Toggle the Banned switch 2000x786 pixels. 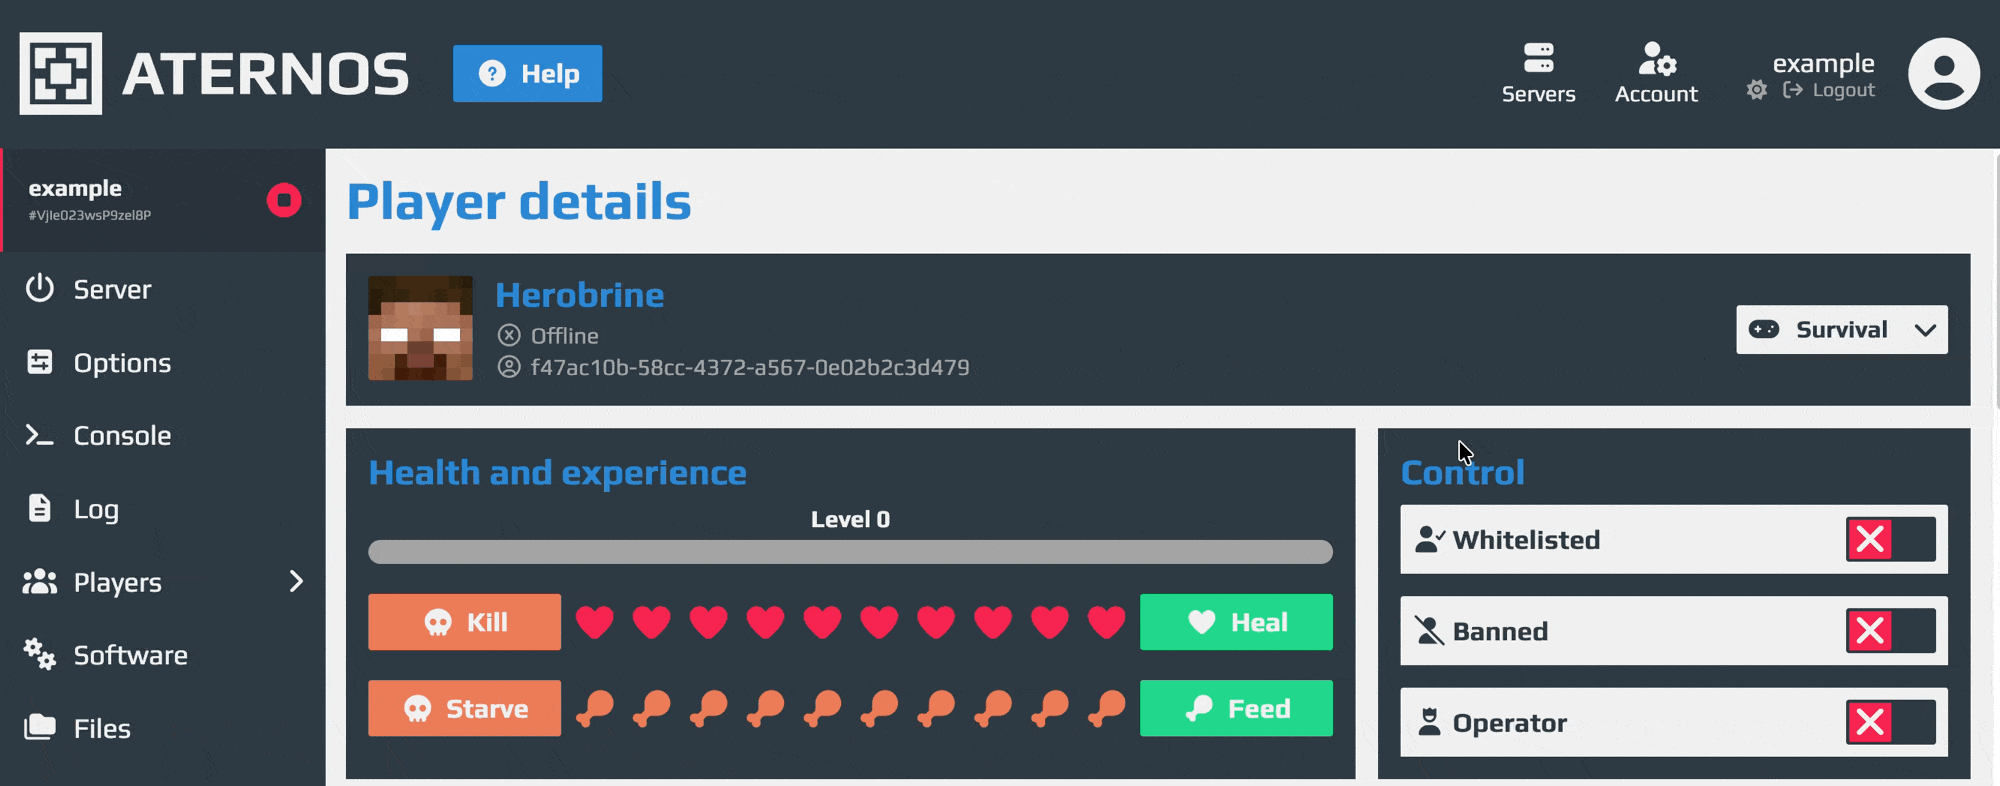click(x=1890, y=631)
